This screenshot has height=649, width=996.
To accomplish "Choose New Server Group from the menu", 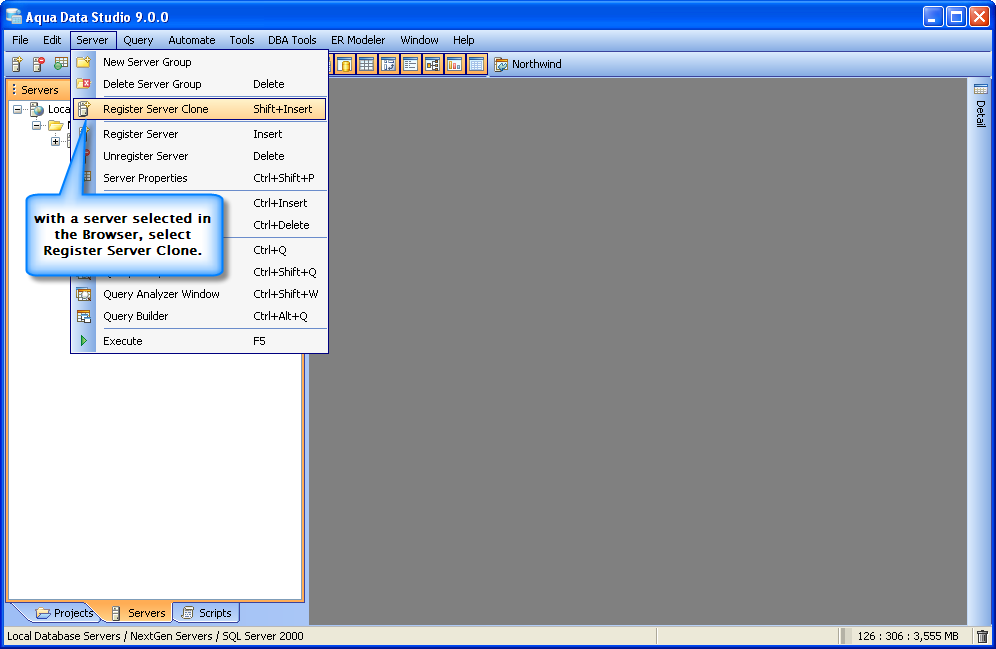I will (199, 62).
